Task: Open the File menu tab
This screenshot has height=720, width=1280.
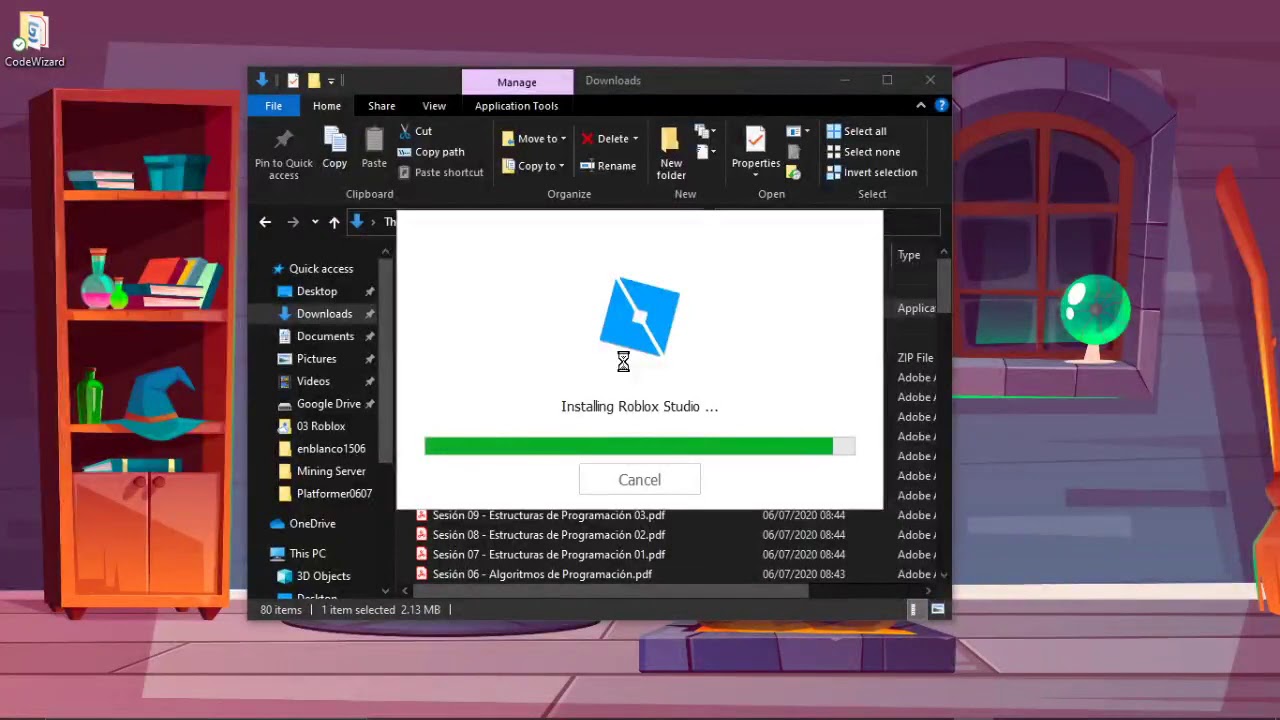Action: point(273,106)
